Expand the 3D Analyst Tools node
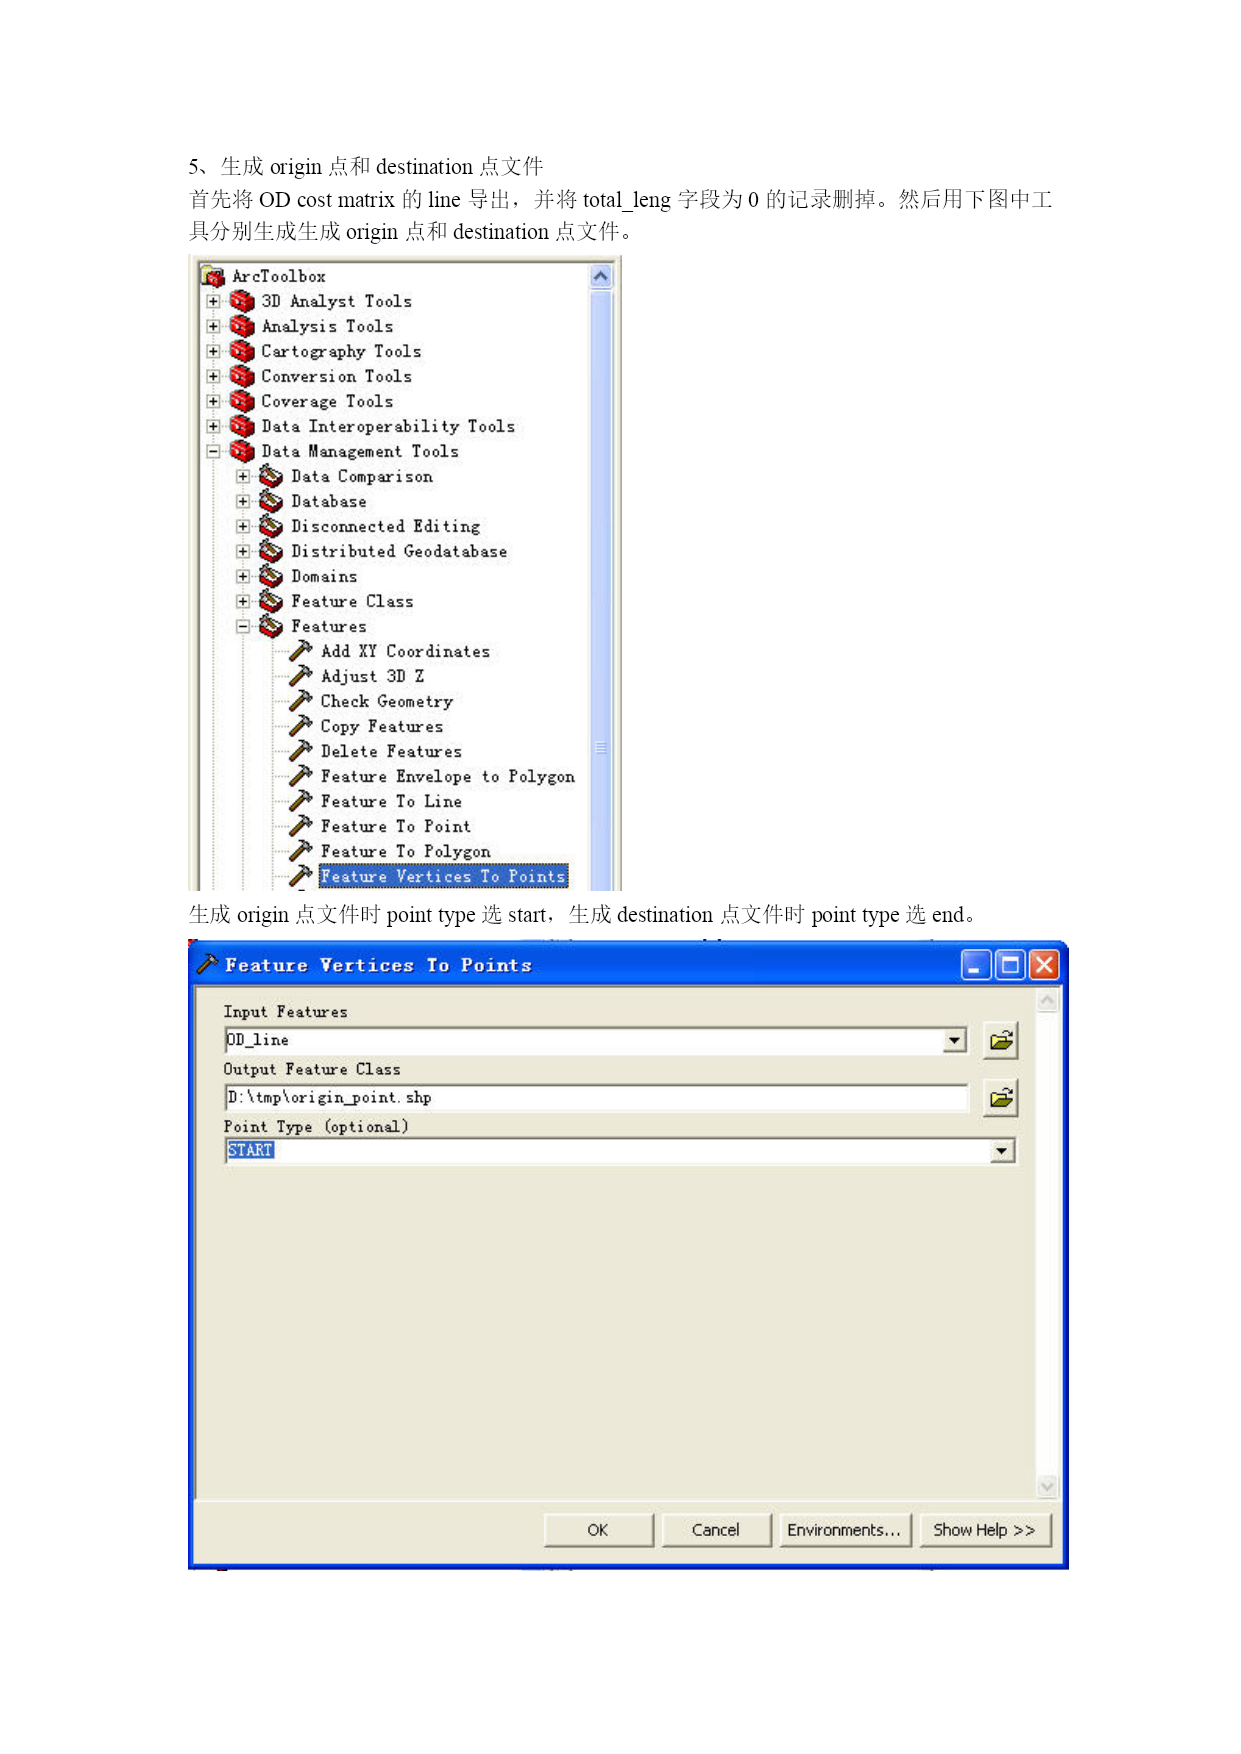This screenshot has width=1241, height=1754. [x=213, y=301]
